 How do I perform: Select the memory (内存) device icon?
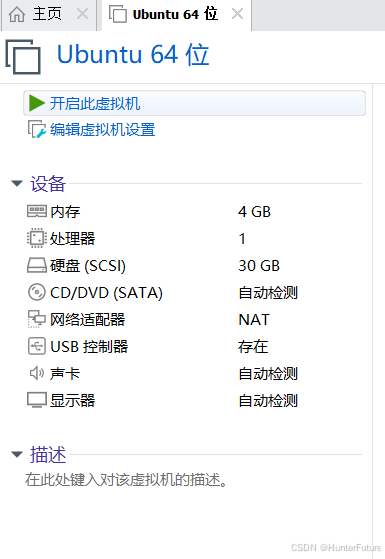click(x=37, y=211)
